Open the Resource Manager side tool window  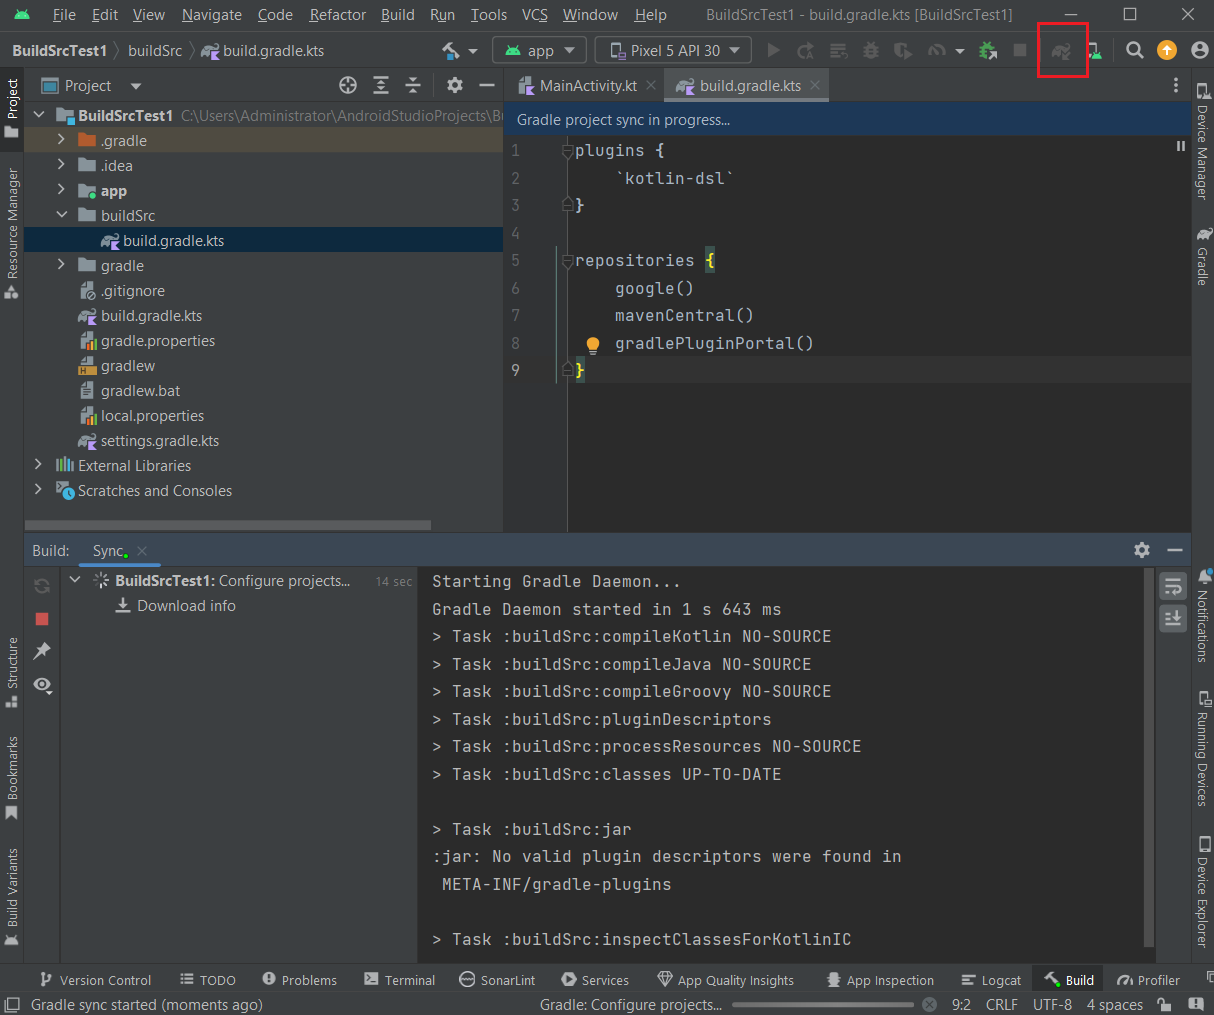(x=12, y=233)
